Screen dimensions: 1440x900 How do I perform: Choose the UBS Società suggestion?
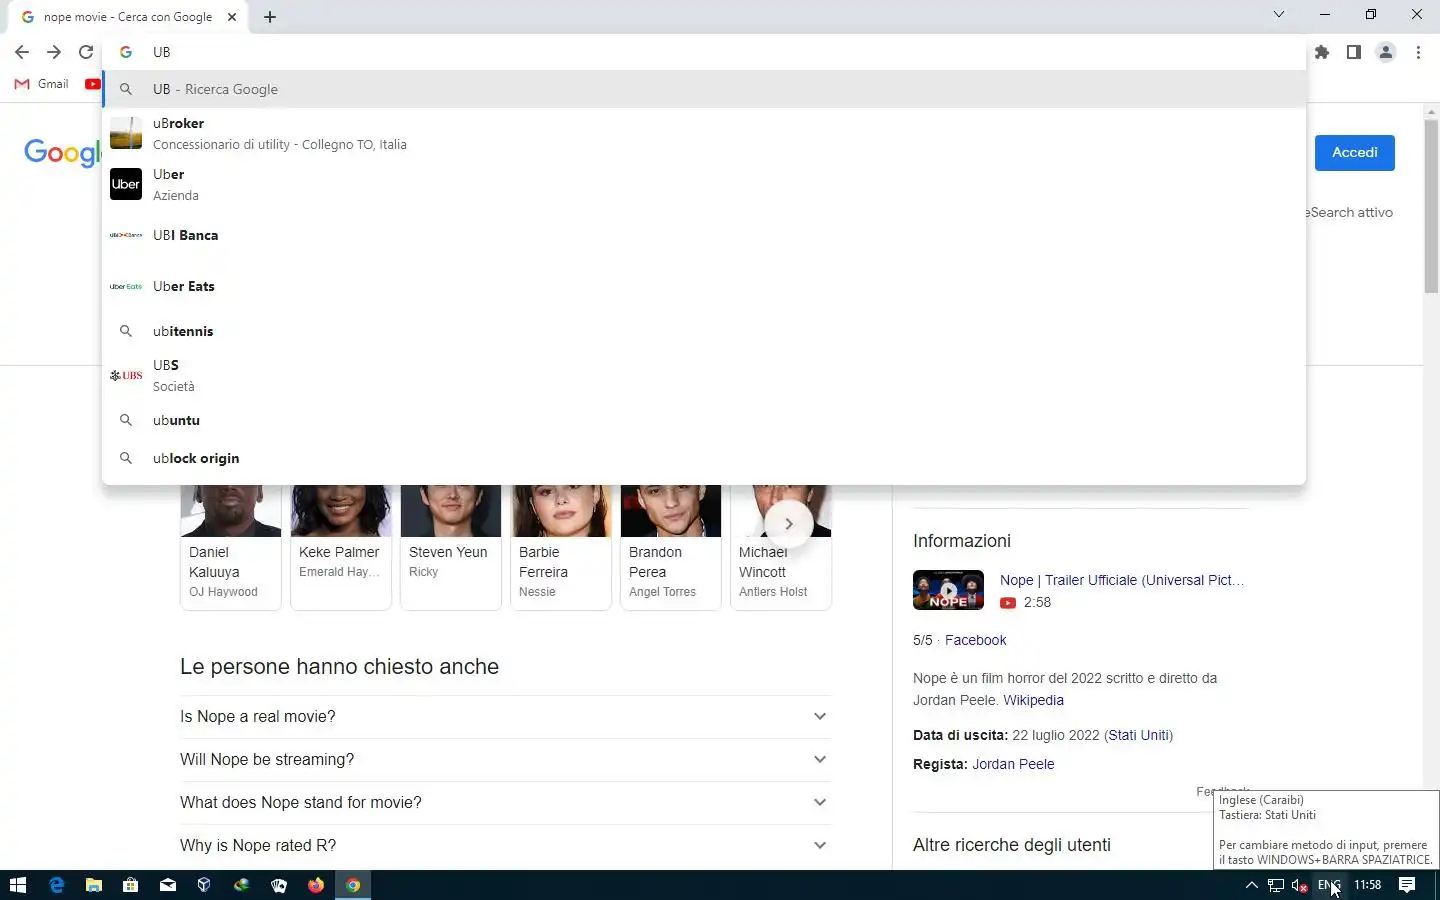pos(704,375)
